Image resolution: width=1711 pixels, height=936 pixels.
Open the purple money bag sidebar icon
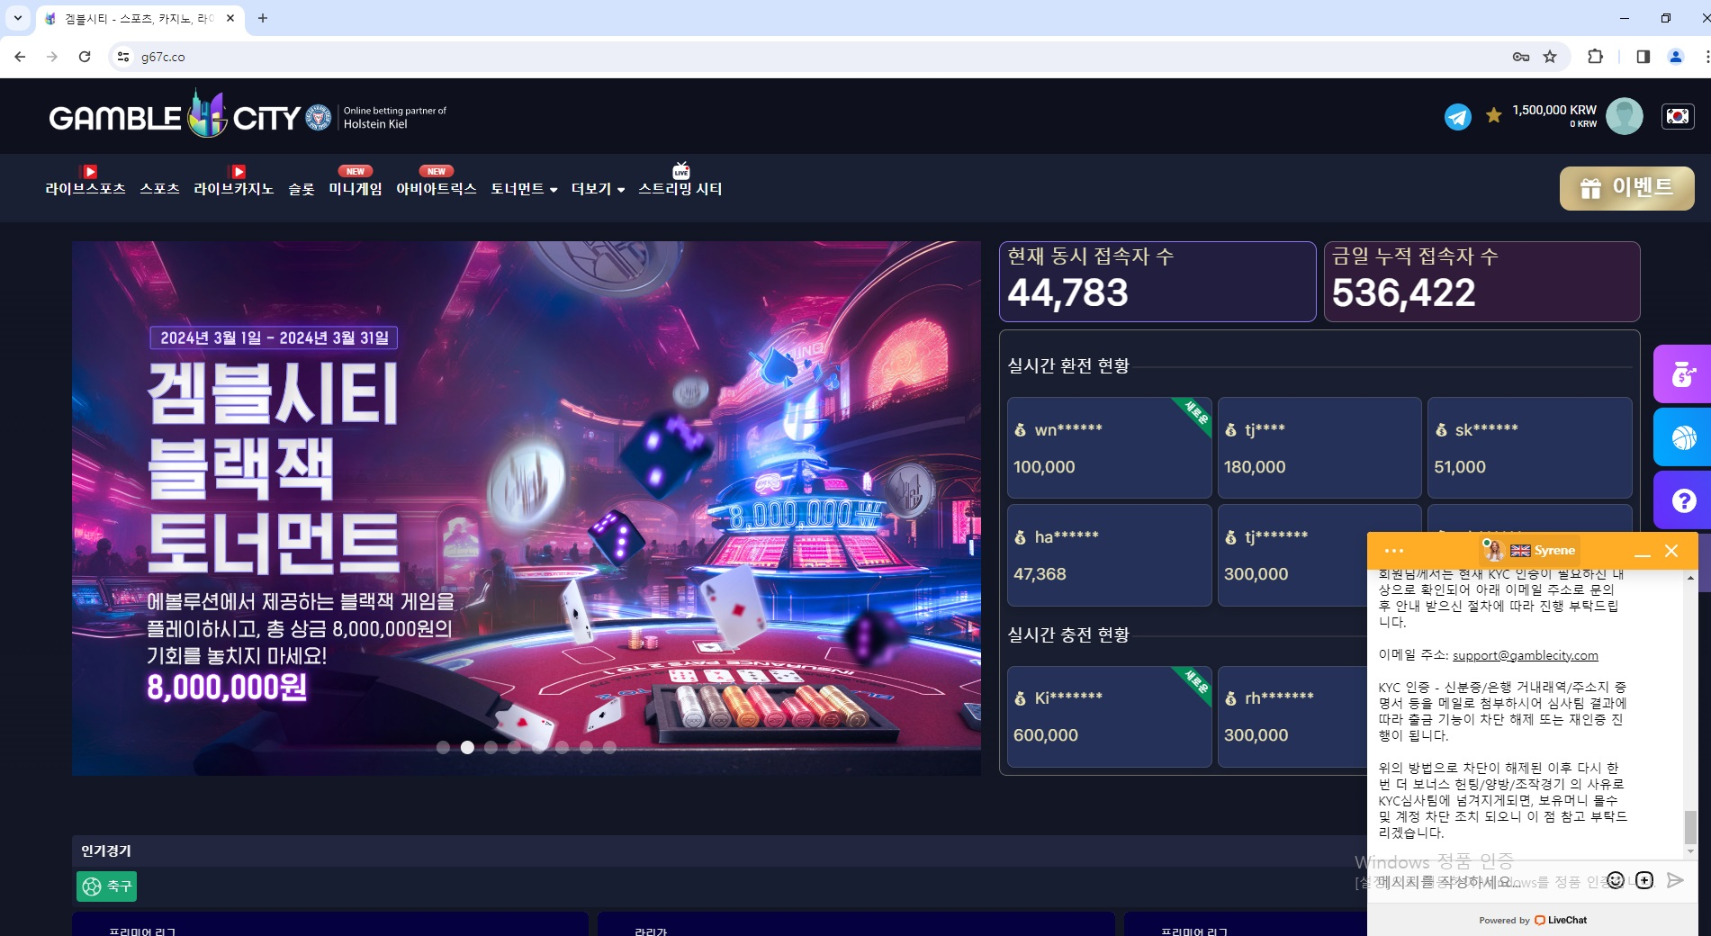1683,374
